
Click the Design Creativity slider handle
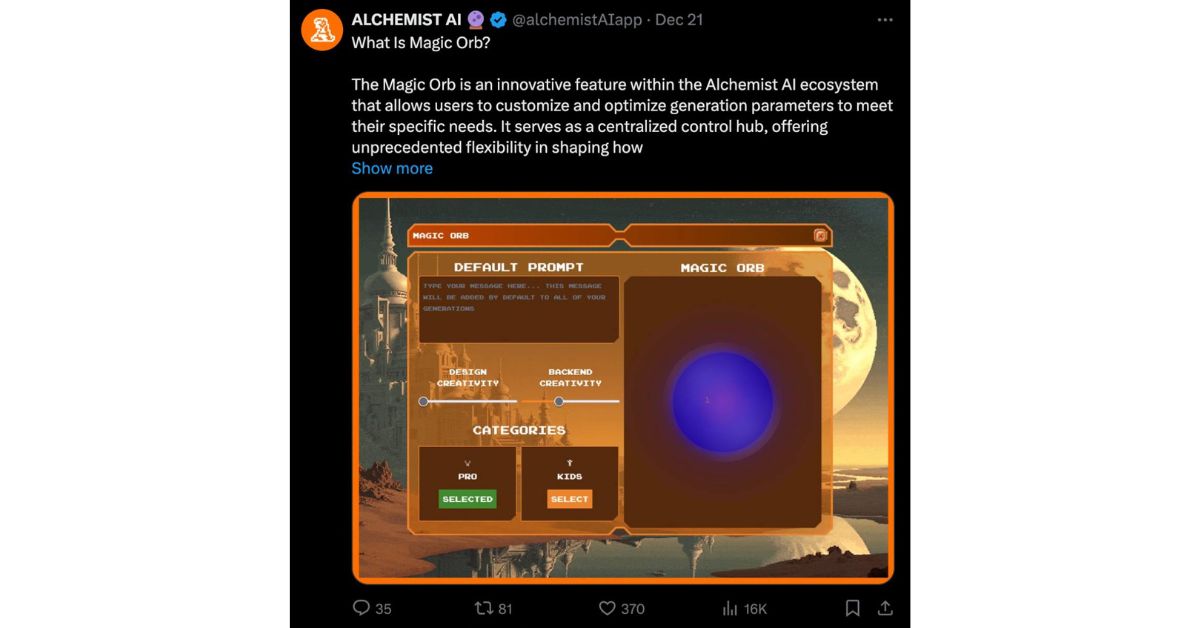(x=424, y=401)
